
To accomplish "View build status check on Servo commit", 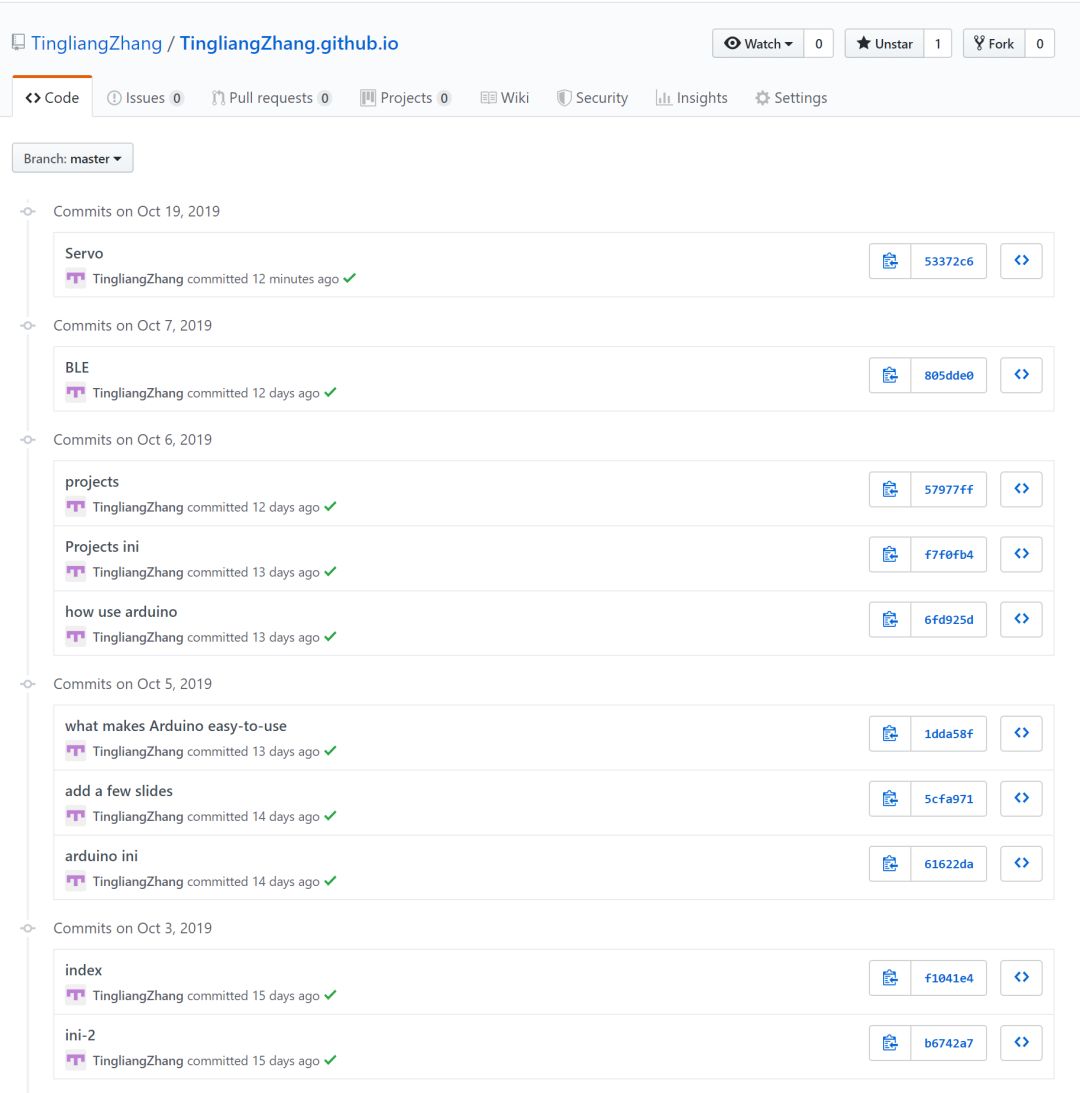I will (350, 278).
